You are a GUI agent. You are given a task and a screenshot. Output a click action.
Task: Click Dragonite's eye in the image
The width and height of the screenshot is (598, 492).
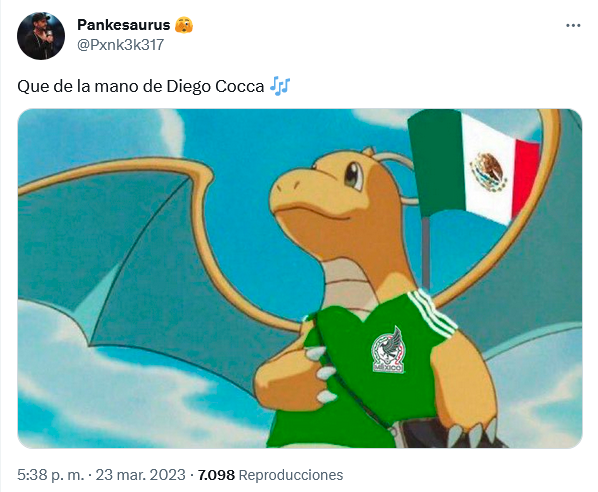pos(354,176)
